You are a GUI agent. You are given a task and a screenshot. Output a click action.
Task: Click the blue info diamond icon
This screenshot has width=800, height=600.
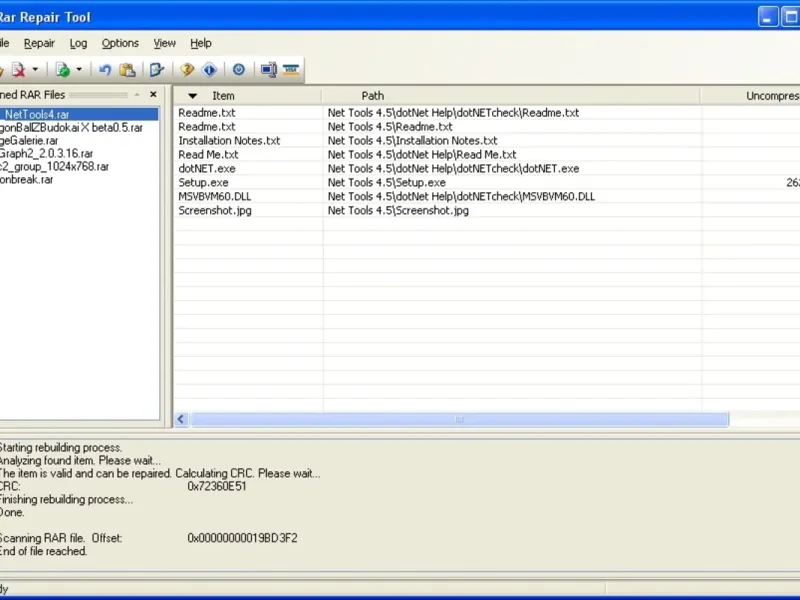(209, 70)
